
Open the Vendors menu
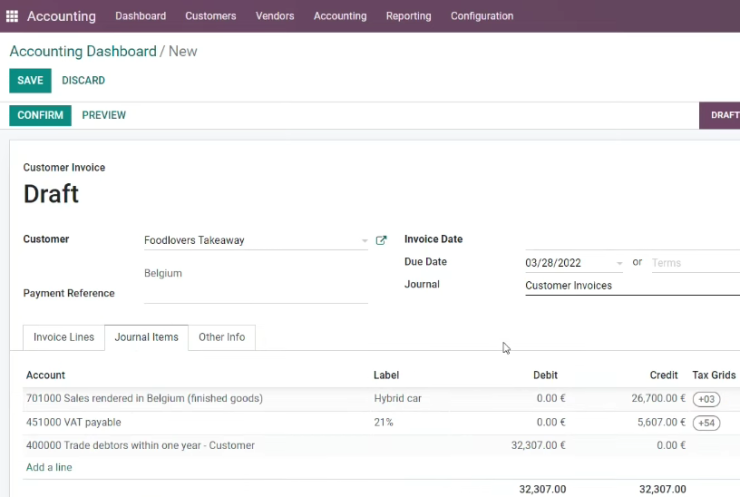pyautogui.click(x=275, y=16)
